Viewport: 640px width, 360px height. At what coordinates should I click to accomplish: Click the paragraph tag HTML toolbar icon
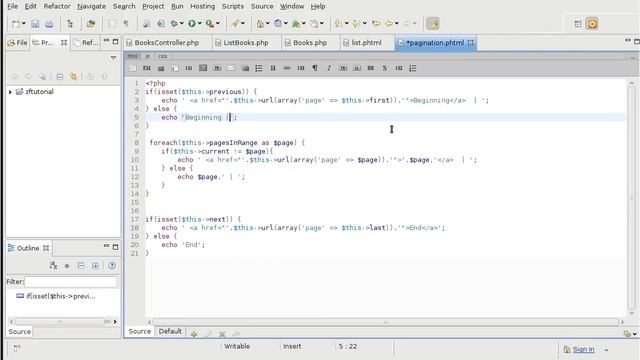(x=315, y=68)
